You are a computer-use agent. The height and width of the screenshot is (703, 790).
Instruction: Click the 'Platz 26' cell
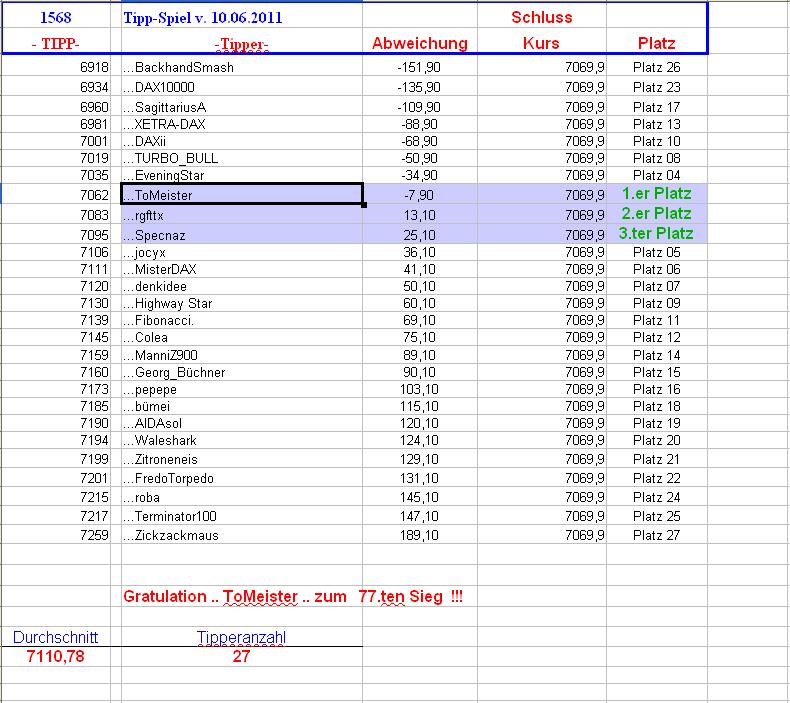click(656, 67)
